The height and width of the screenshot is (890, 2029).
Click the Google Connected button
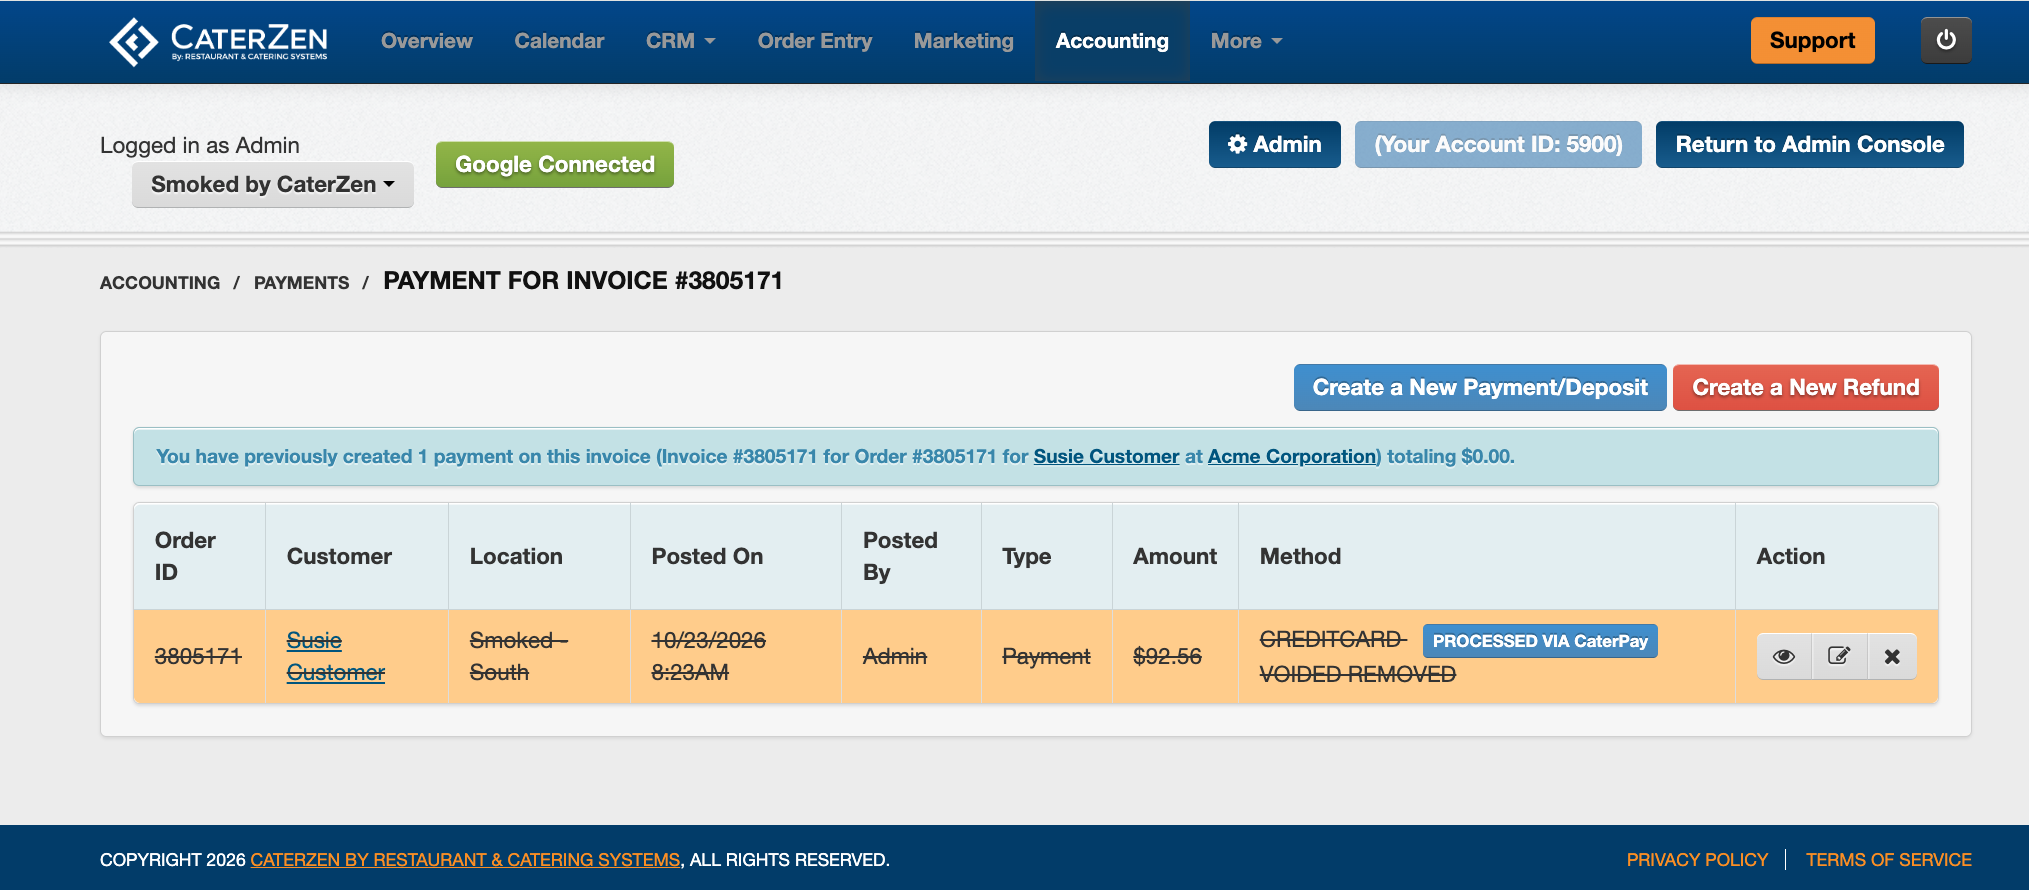(x=555, y=164)
